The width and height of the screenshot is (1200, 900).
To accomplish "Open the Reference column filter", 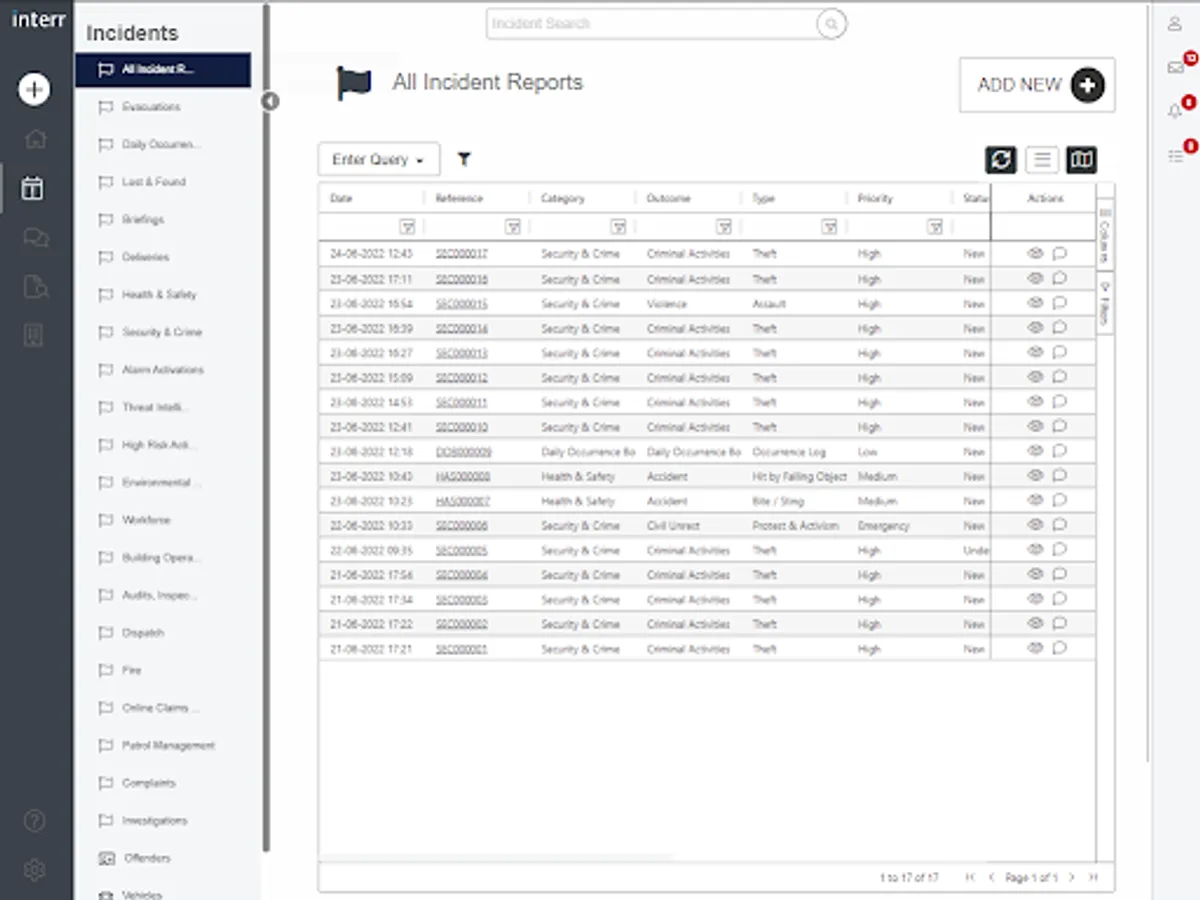I will coord(513,227).
